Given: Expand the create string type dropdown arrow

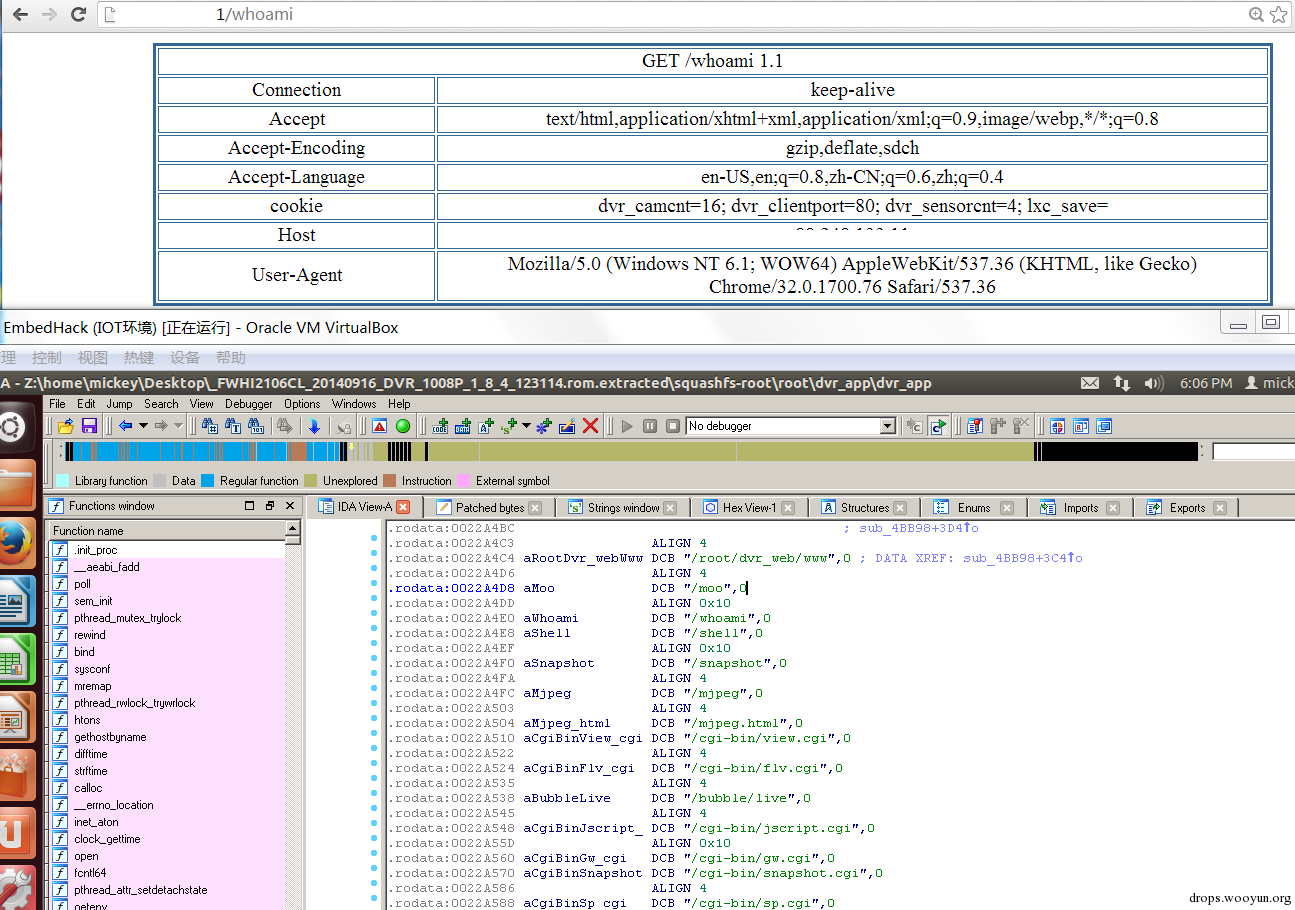Looking at the screenshot, I should (526, 426).
